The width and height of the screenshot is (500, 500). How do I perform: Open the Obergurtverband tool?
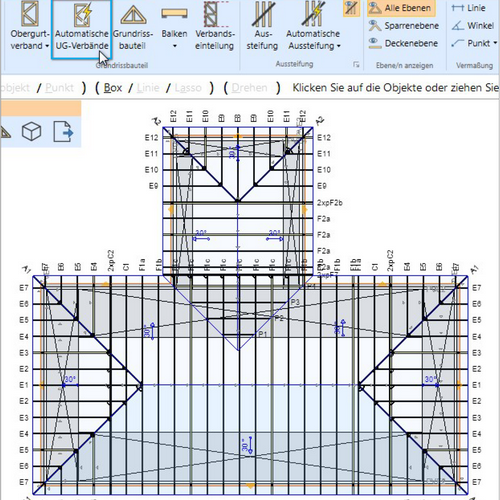coord(30,26)
